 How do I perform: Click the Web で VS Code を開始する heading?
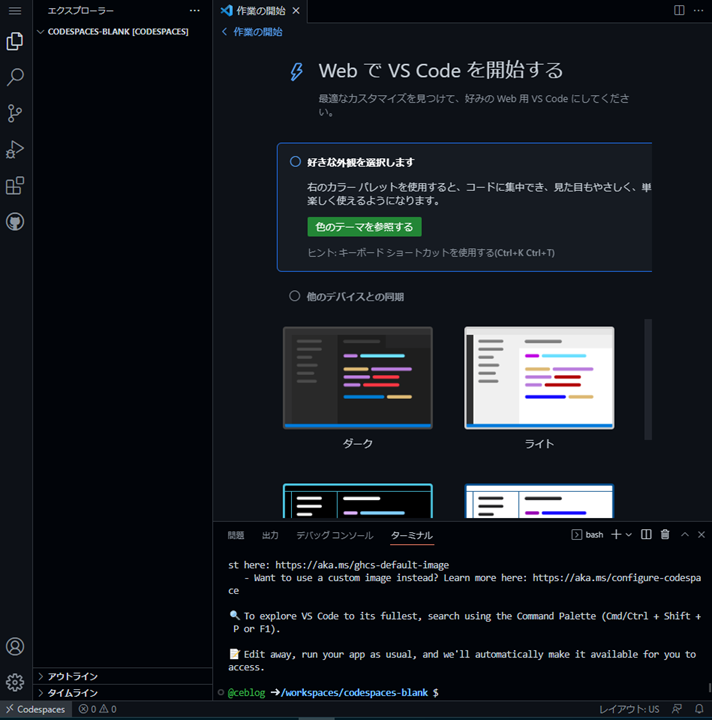(x=441, y=71)
